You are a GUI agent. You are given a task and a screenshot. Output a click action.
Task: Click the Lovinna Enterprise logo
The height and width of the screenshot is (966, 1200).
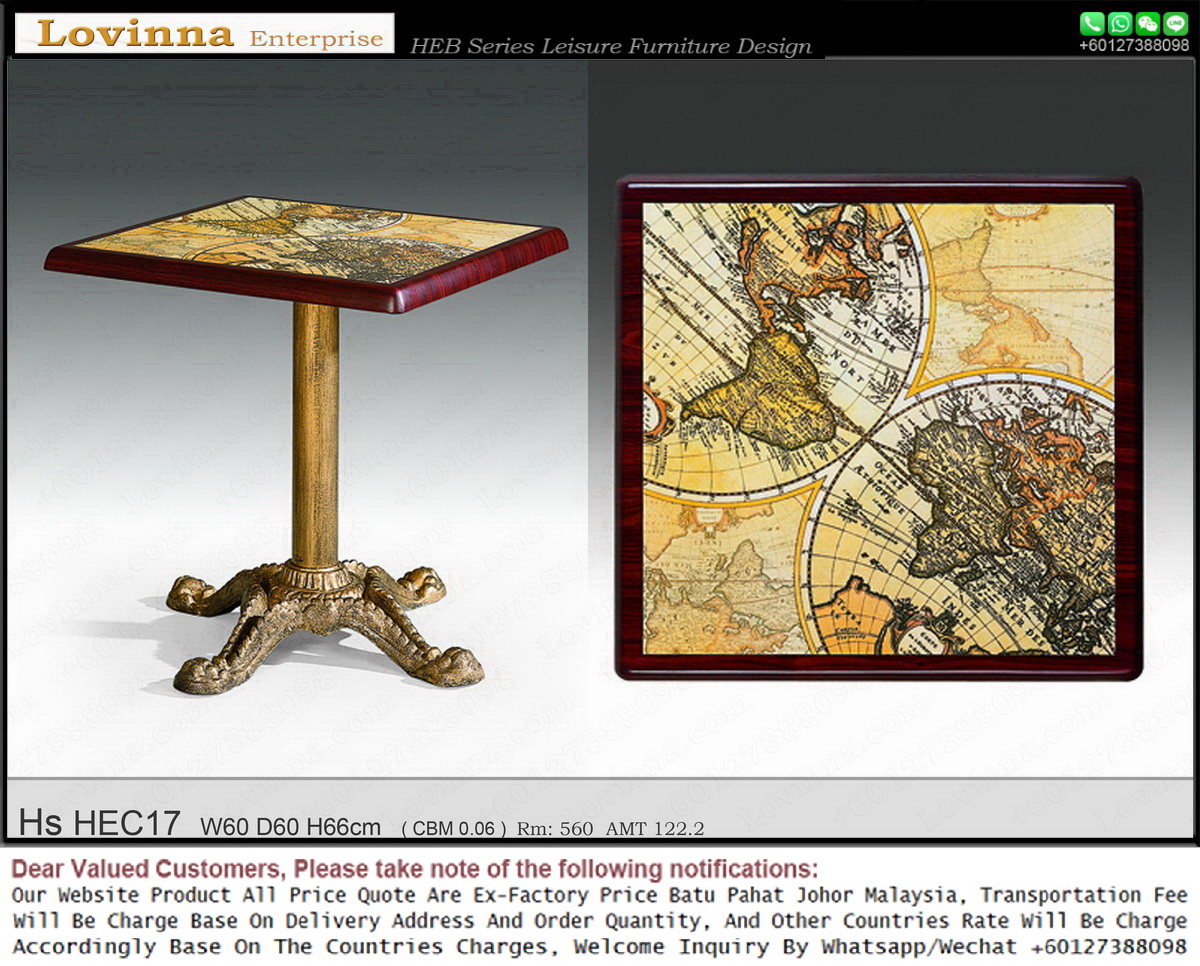tap(205, 33)
